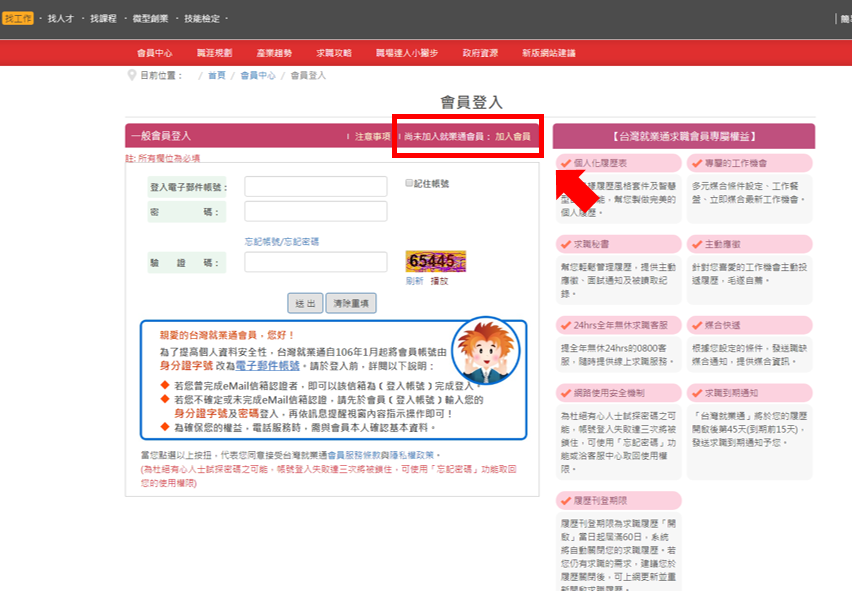852x591 pixels.
Task: Open 政府資源 navigation item
Action: (480, 53)
